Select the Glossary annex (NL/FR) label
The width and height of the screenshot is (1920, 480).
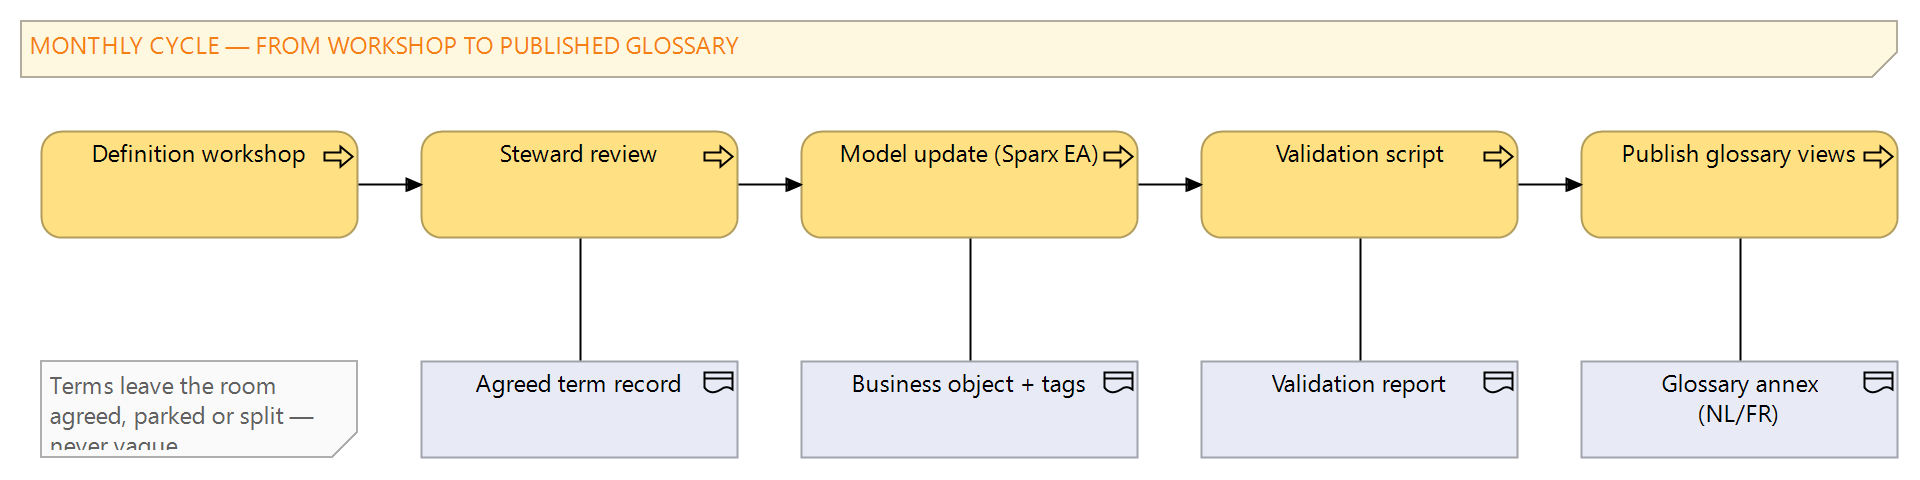pos(1739,399)
